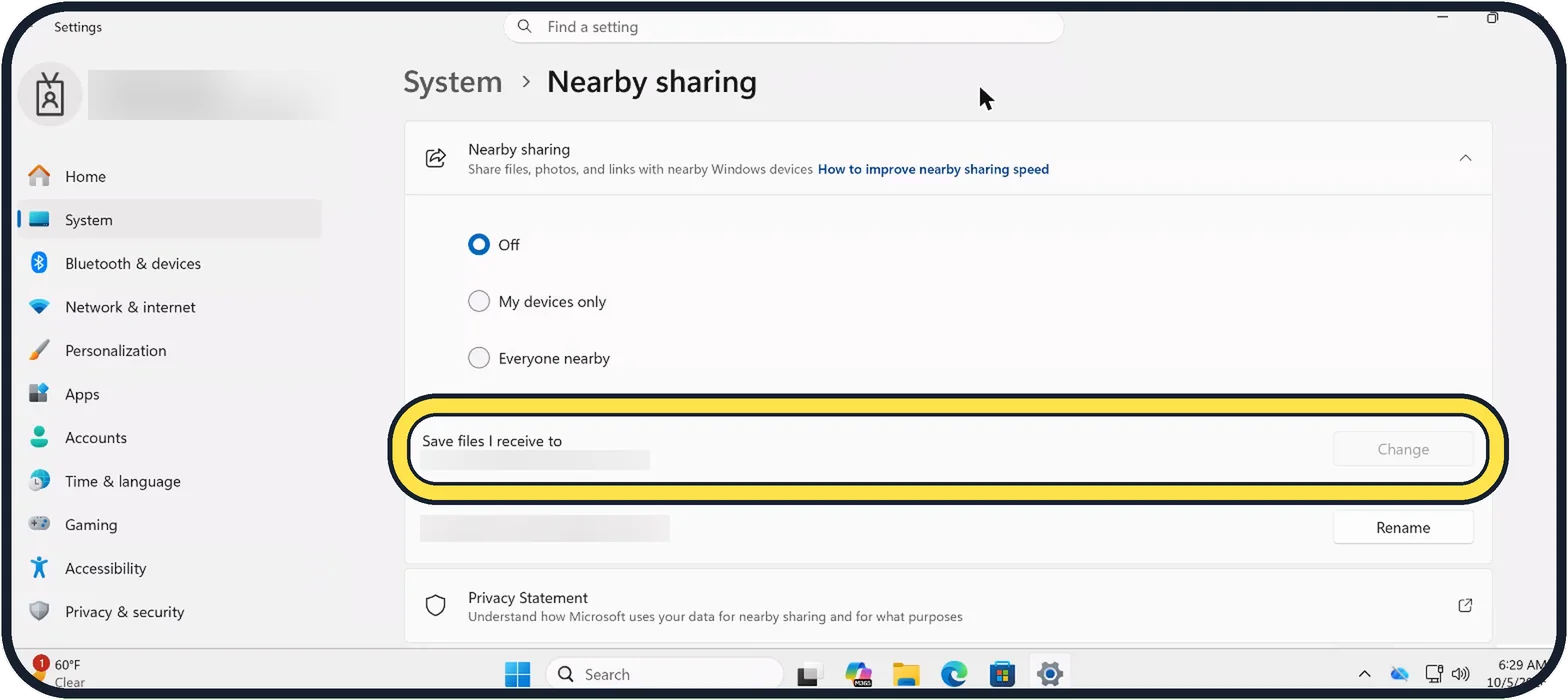
Task: Open the Windows Start menu
Action: (x=518, y=674)
